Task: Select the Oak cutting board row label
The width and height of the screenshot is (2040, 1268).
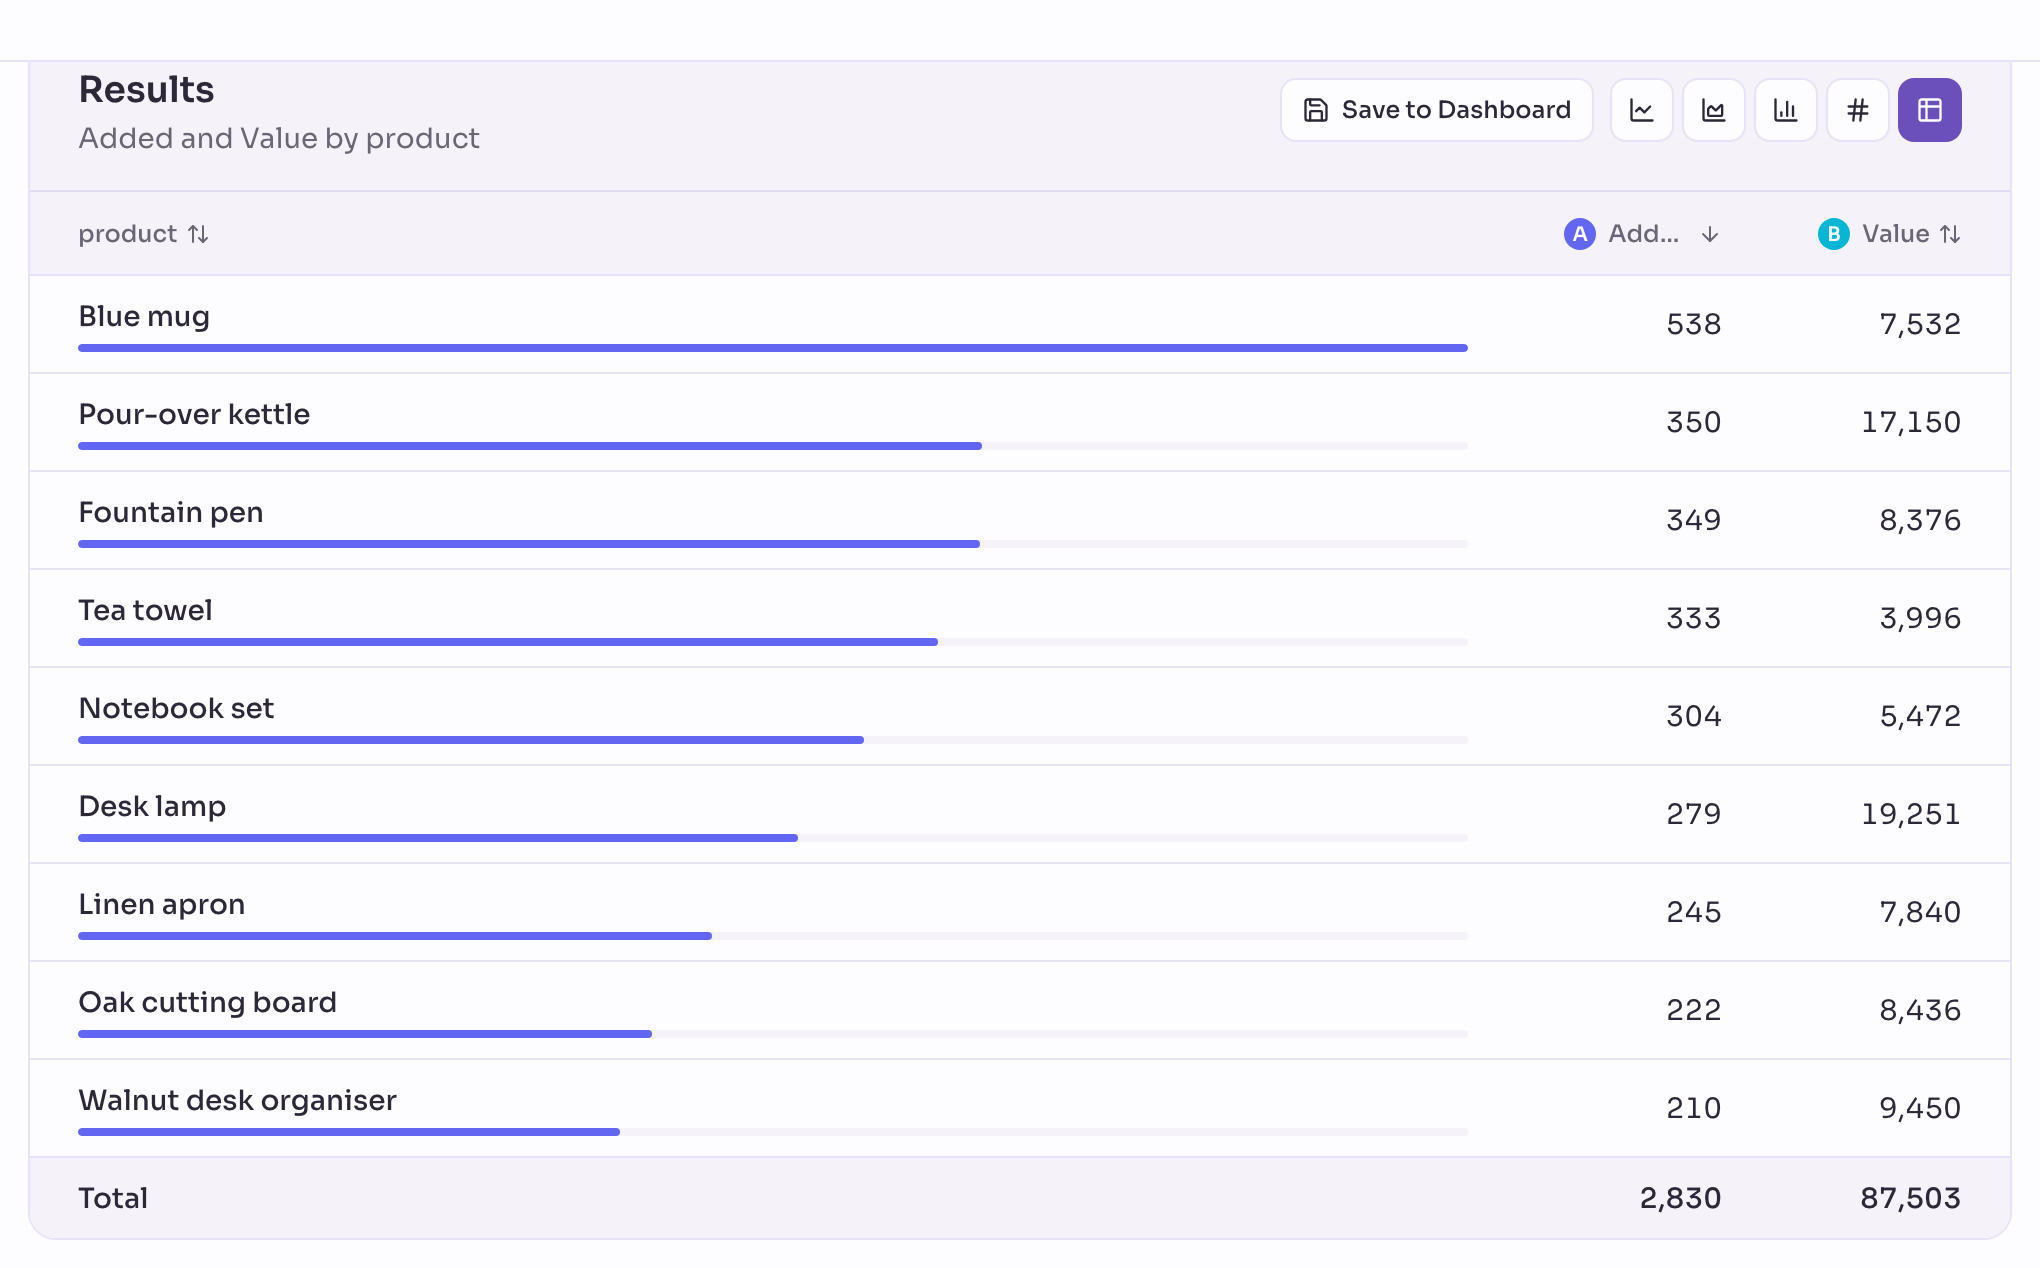Action: click(208, 1002)
